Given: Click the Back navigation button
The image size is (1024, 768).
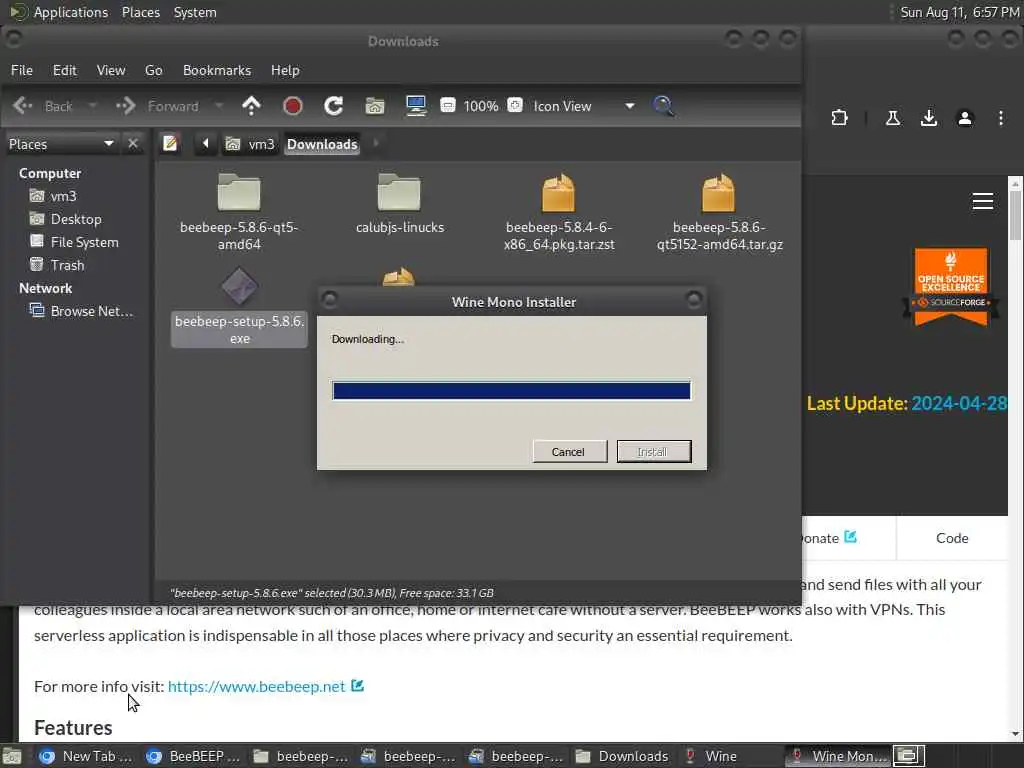Looking at the screenshot, I should (43, 106).
